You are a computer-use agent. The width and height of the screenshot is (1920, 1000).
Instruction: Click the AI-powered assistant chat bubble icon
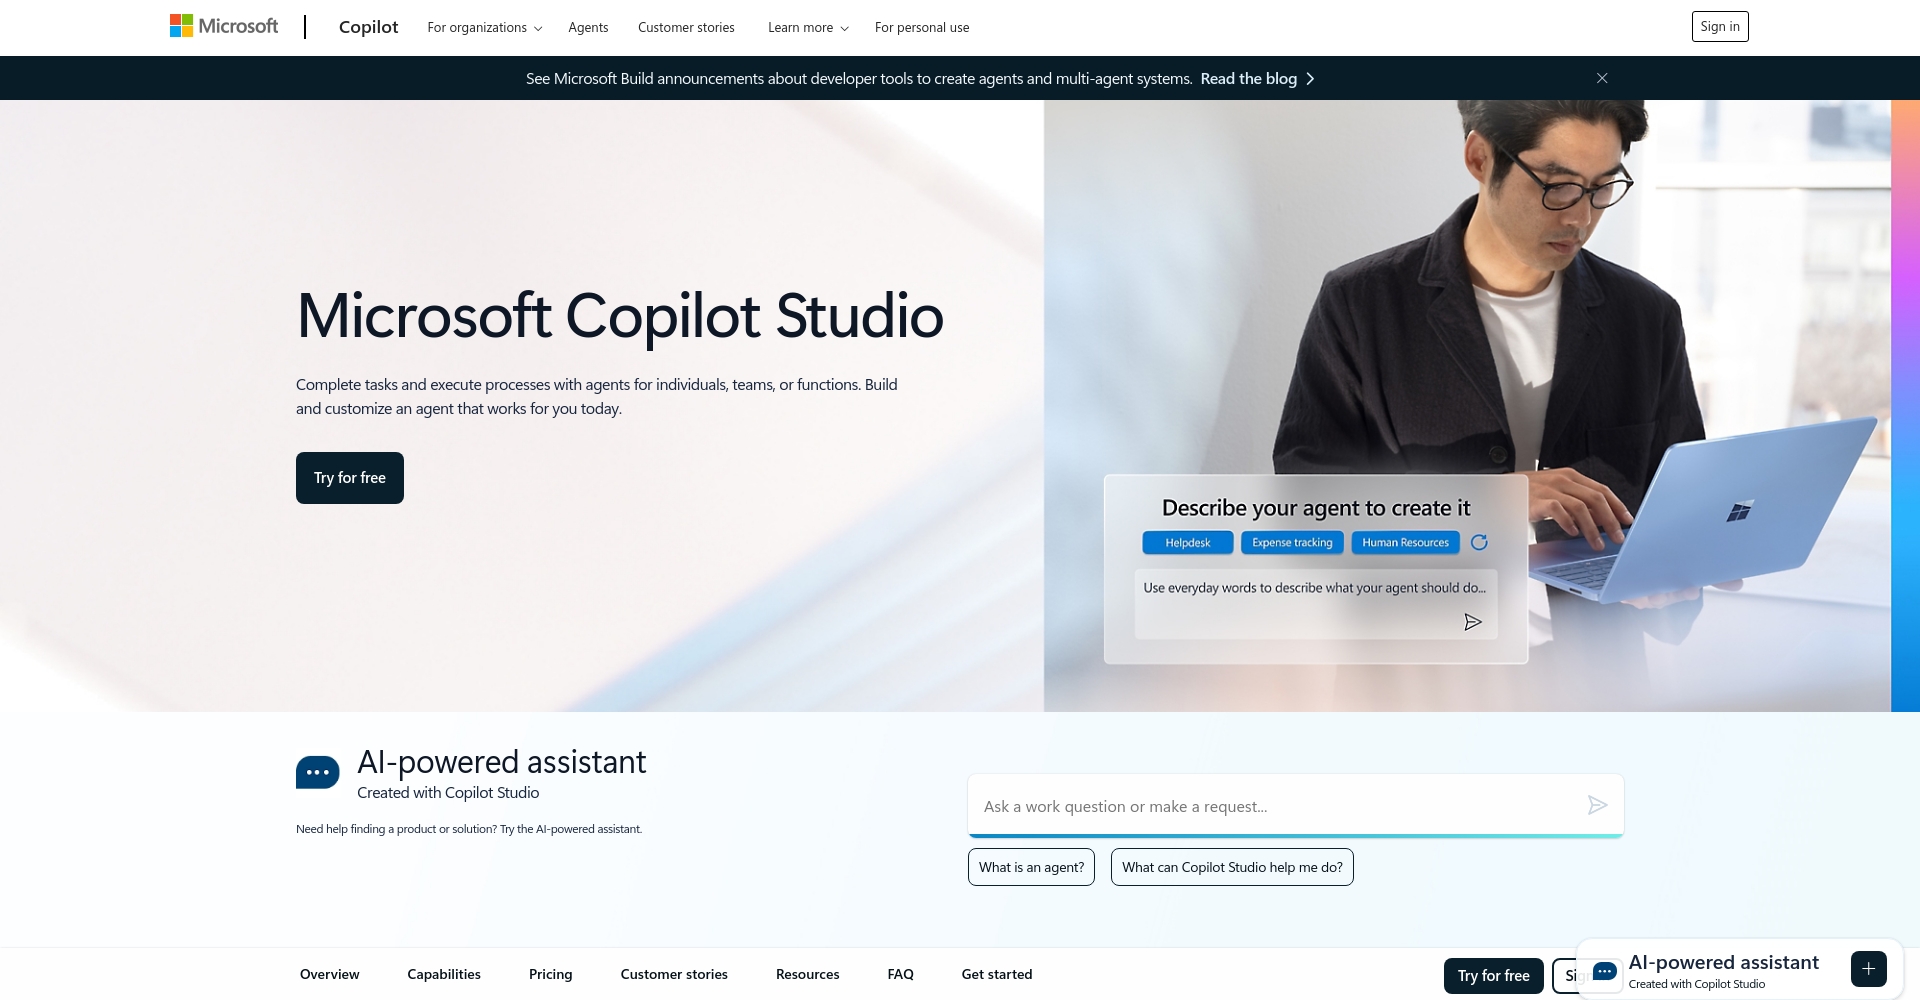coord(318,772)
